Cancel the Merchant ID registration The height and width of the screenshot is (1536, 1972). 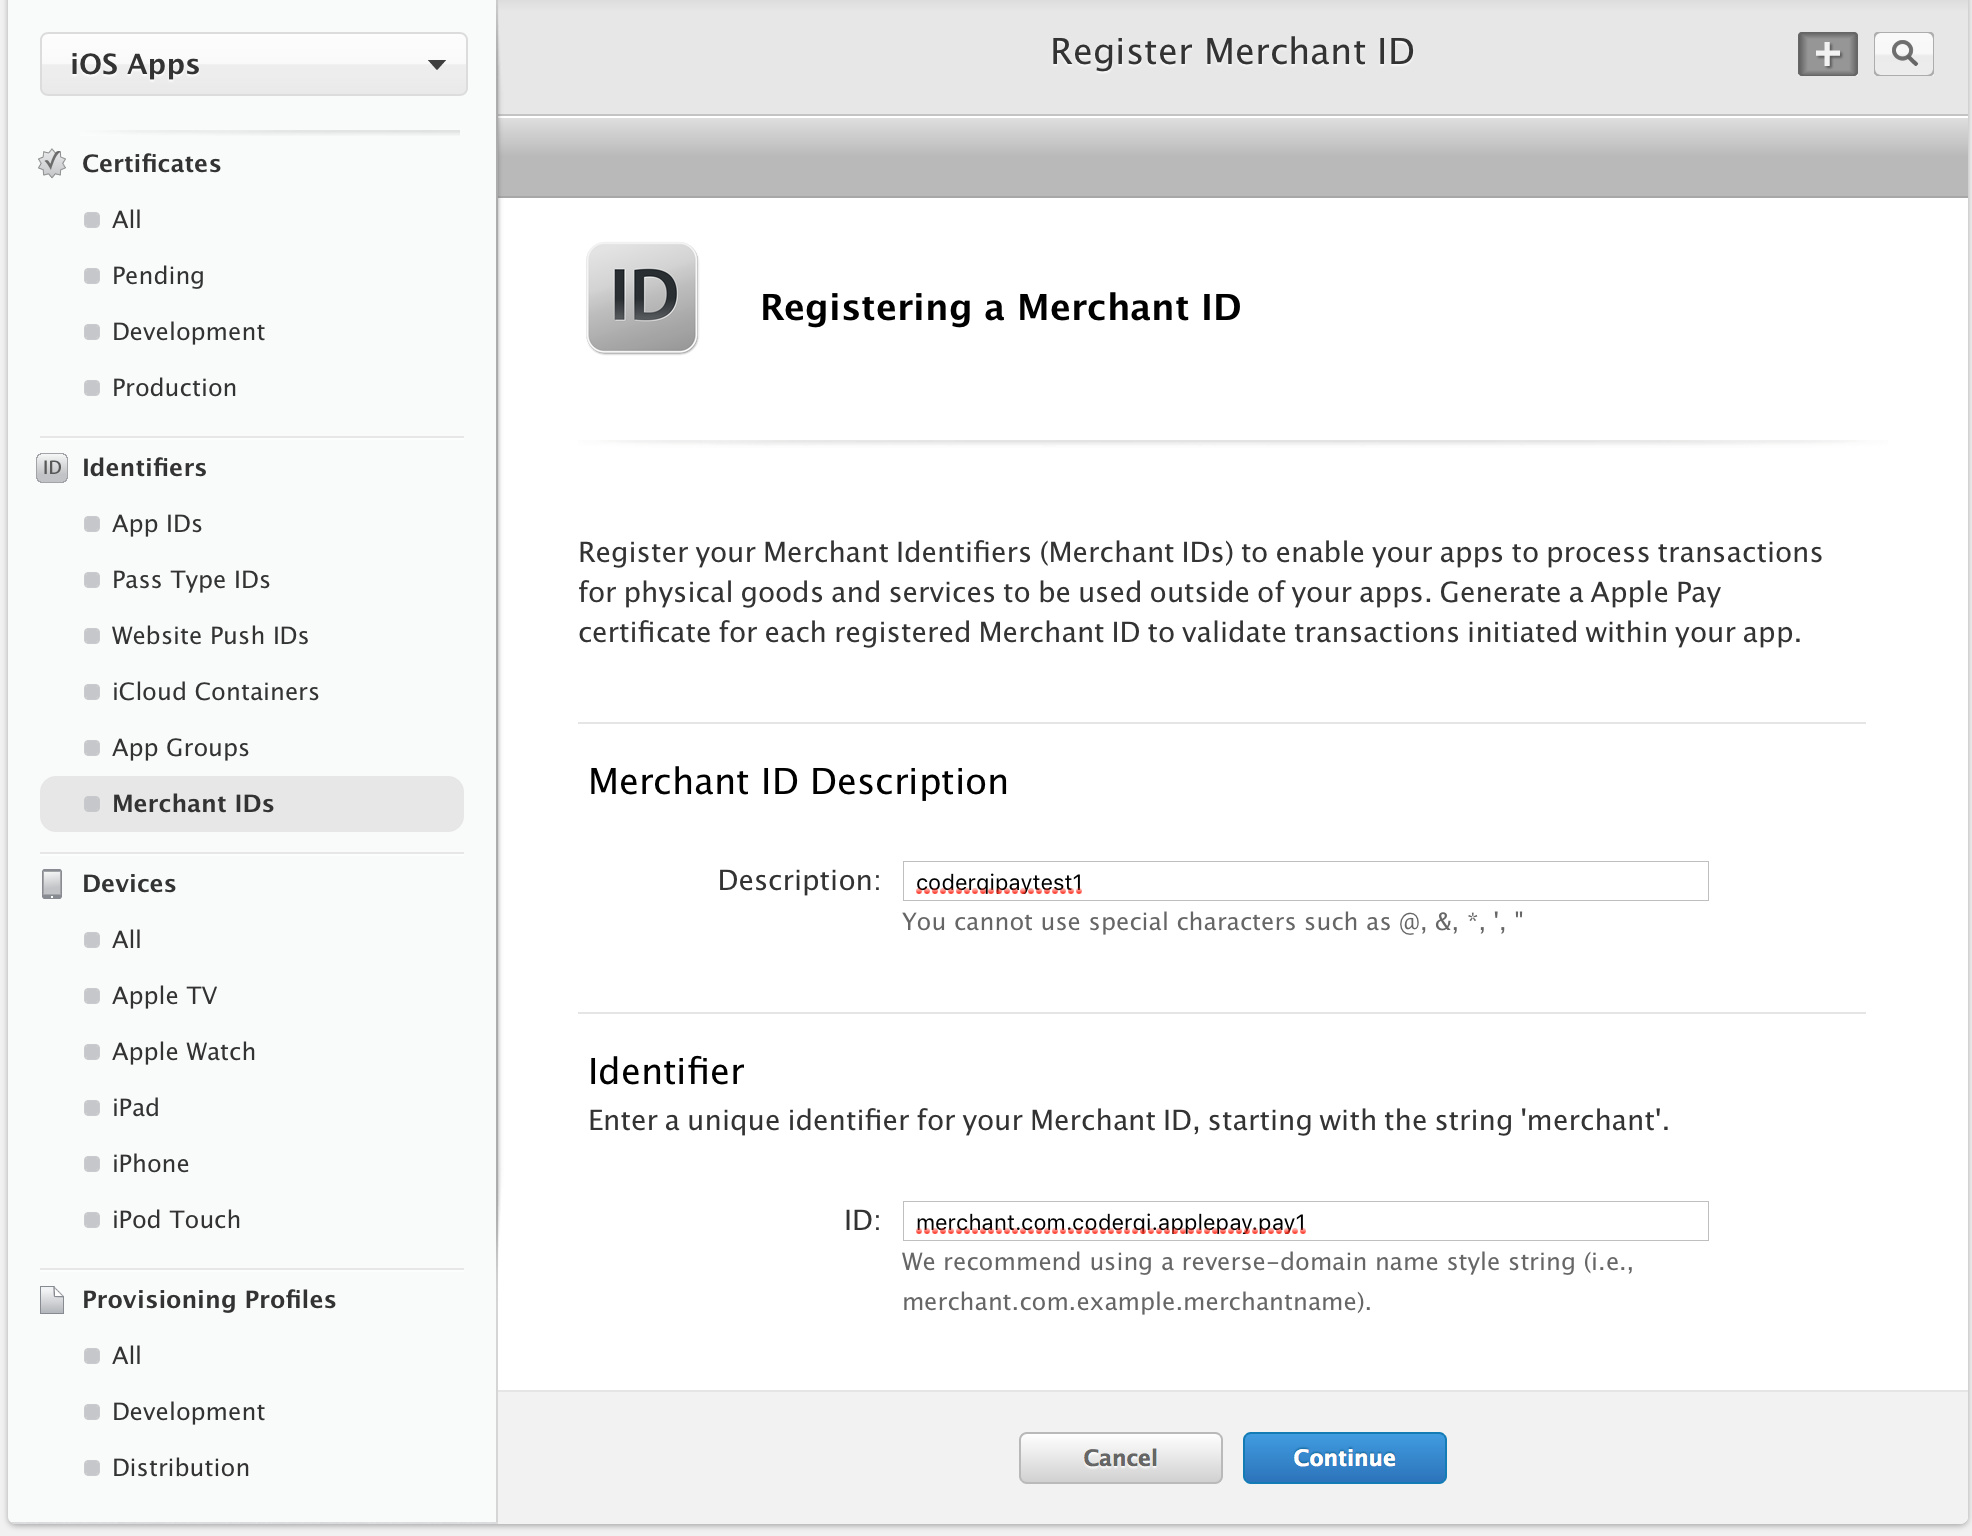(1120, 1458)
